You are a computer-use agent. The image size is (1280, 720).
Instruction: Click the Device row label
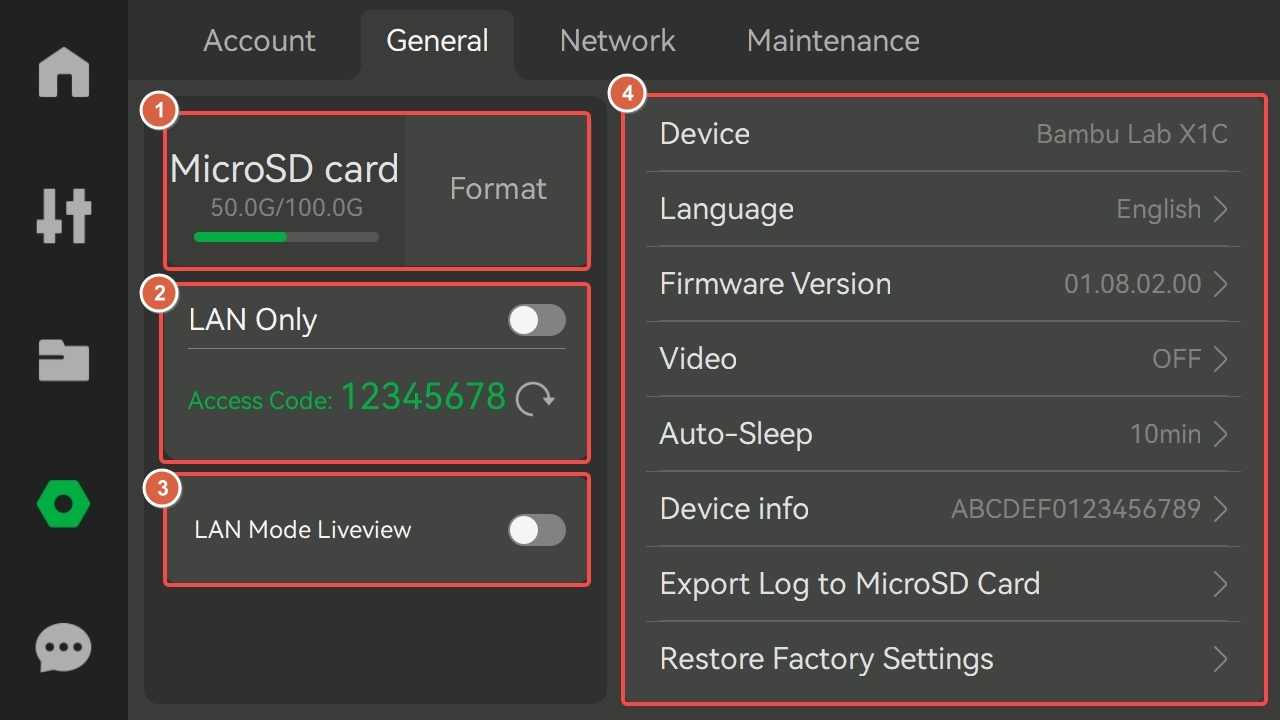[x=705, y=134]
